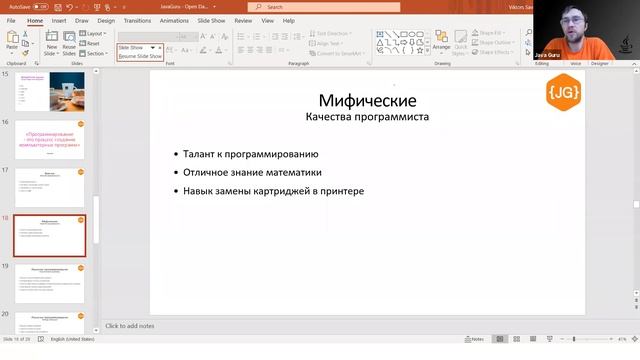Select slide 15 thumbnail
640x360 pixels.
[x=50, y=91]
